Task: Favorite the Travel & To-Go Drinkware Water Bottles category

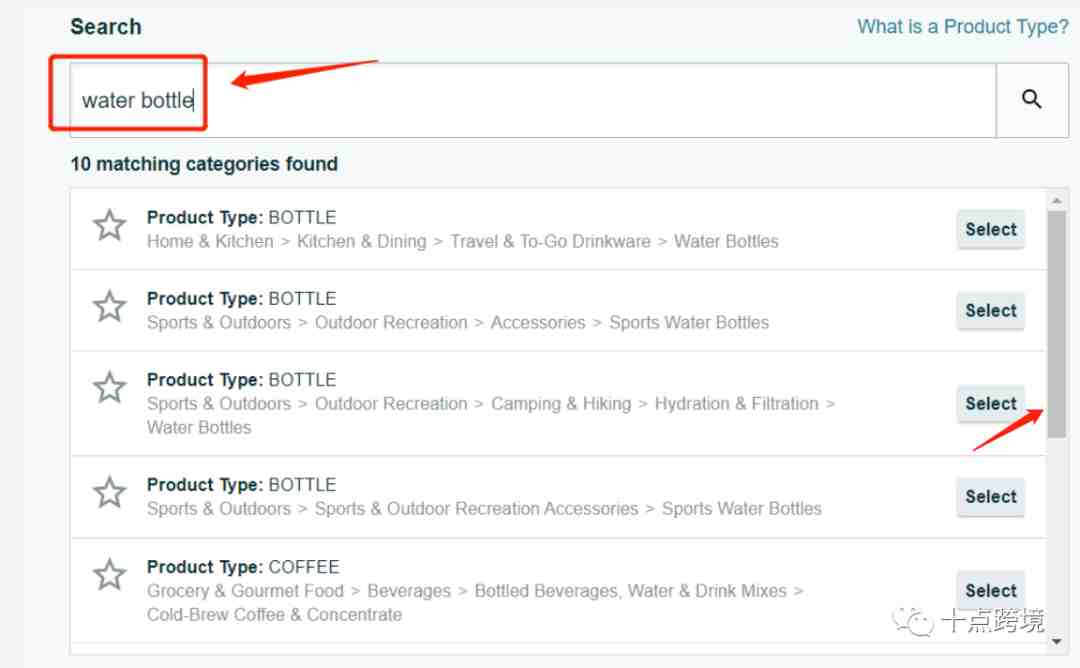Action: [109, 226]
